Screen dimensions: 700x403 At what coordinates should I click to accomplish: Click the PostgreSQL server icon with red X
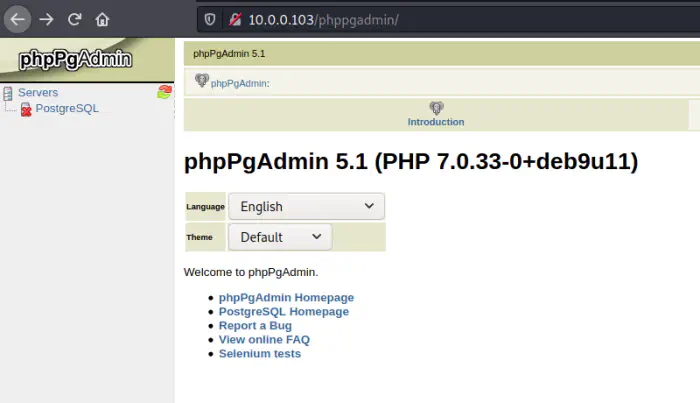pyautogui.click(x=26, y=109)
